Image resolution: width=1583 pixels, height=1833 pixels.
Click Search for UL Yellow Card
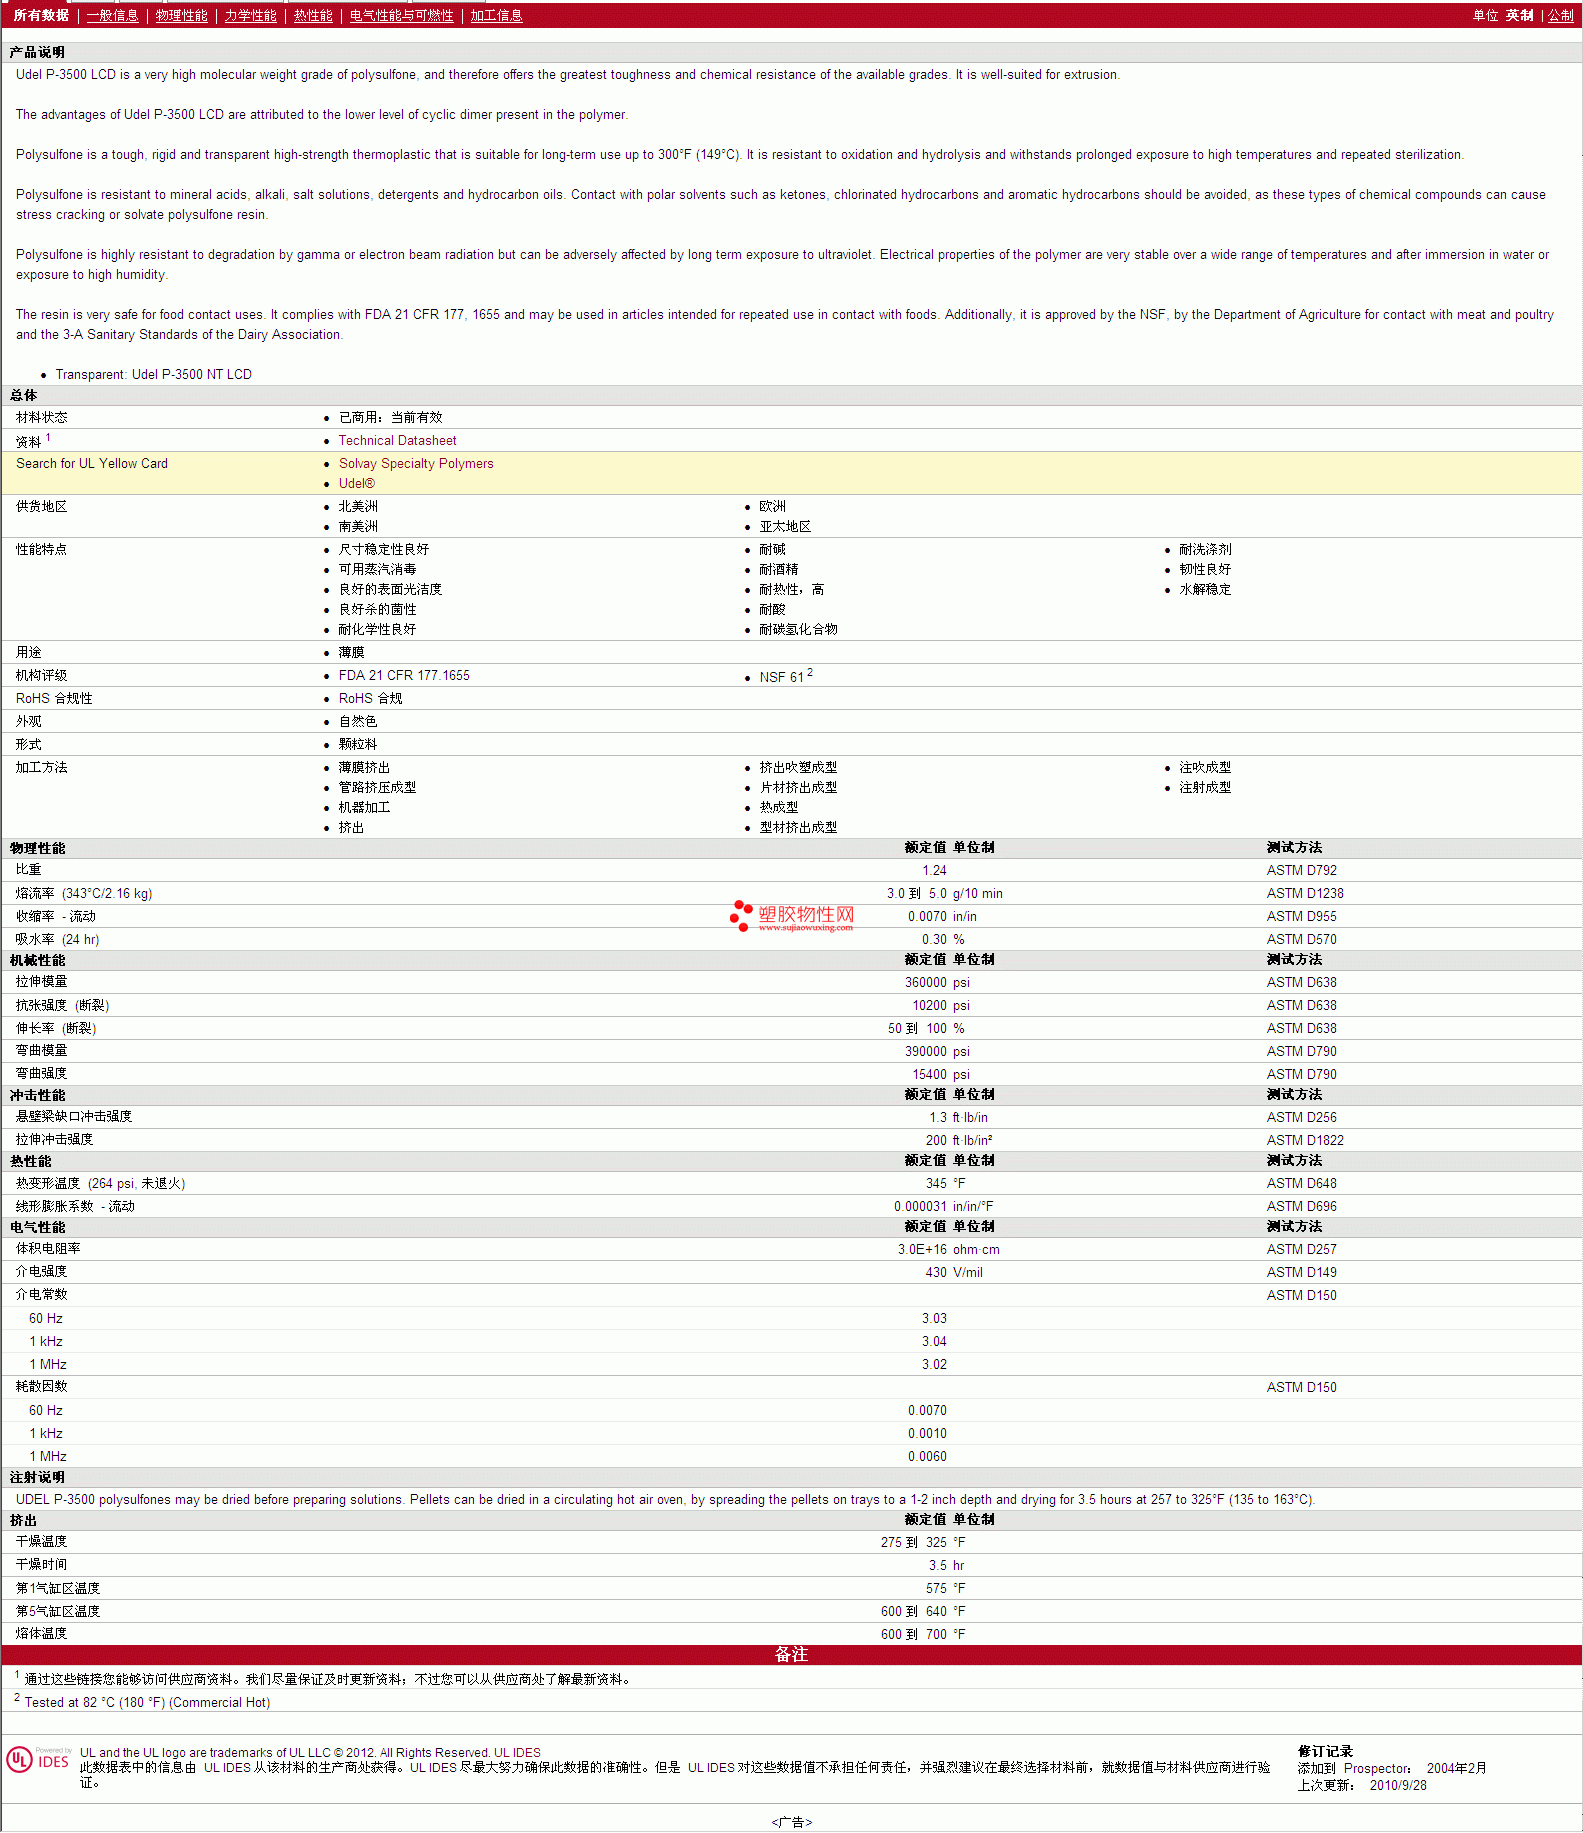92,464
